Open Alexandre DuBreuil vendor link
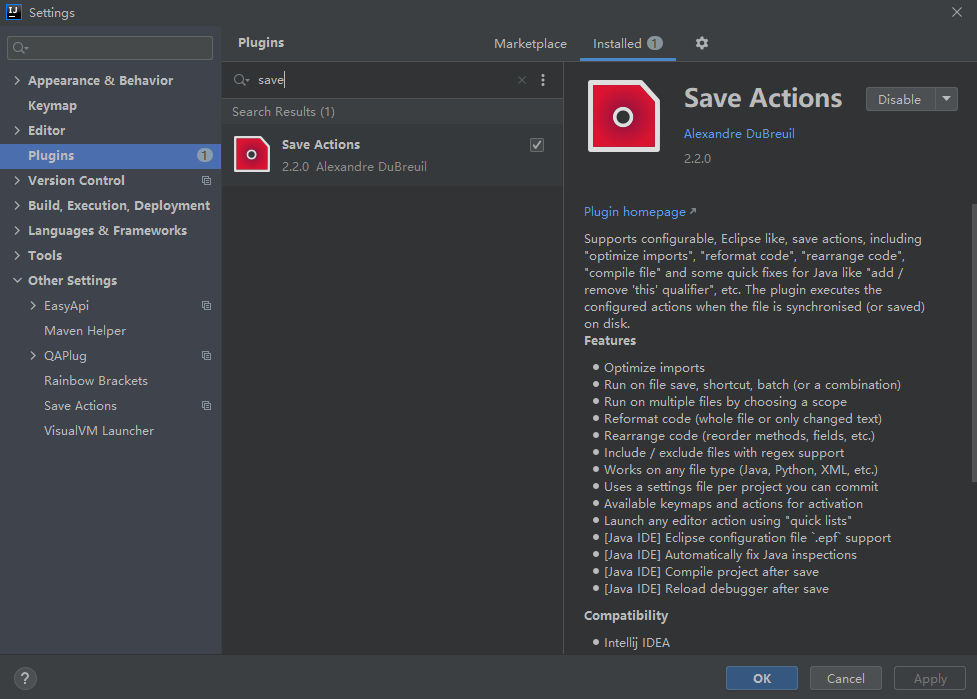The width and height of the screenshot is (977, 699). click(x=739, y=133)
